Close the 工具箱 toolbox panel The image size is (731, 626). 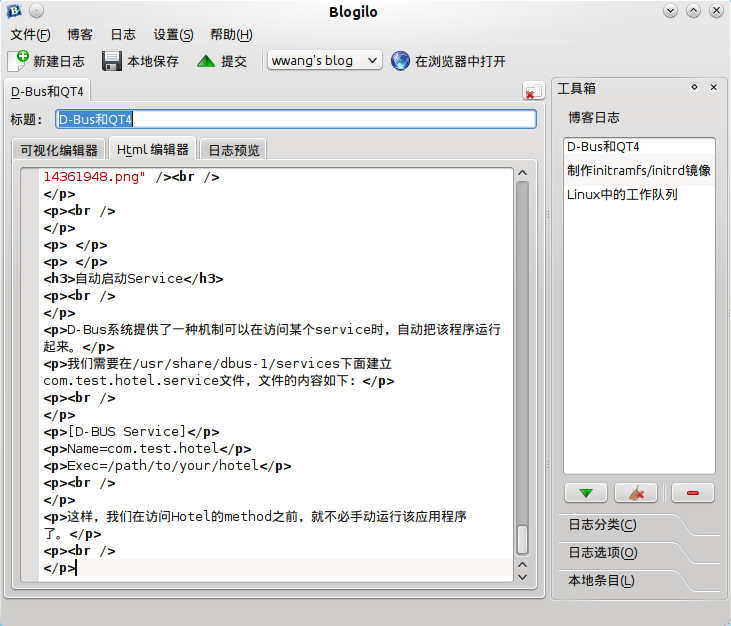[713, 87]
